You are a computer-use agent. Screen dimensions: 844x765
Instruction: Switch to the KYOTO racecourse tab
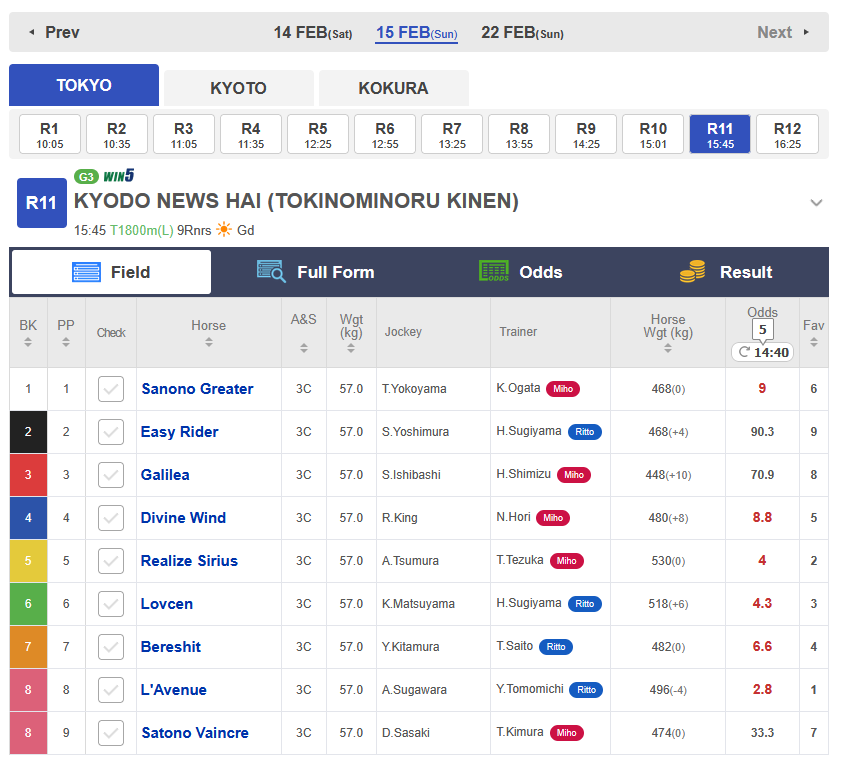238,88
